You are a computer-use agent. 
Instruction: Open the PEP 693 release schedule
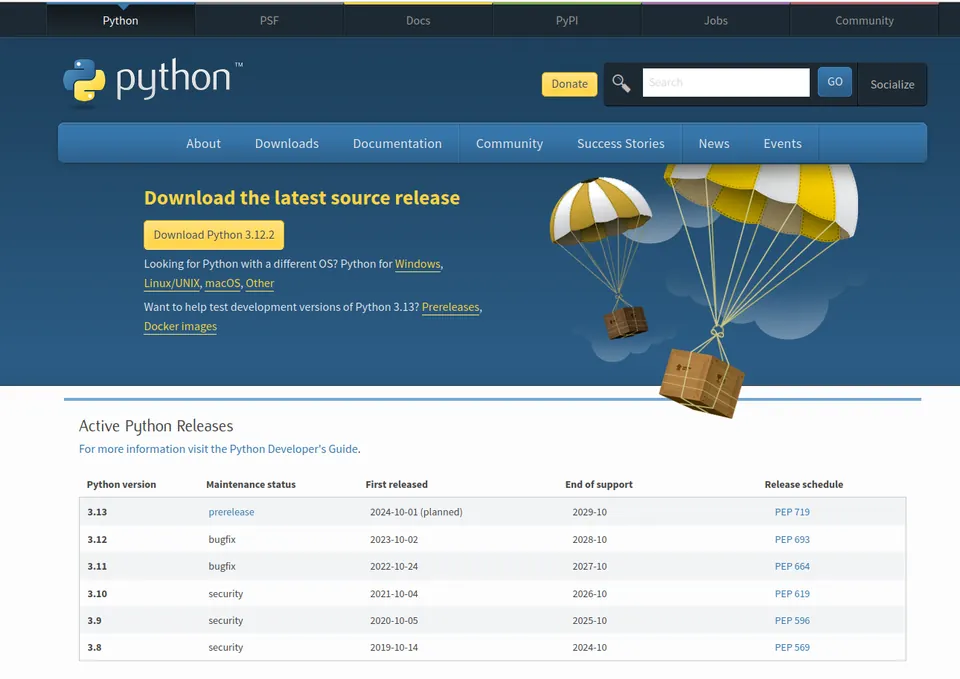point(792,539)
